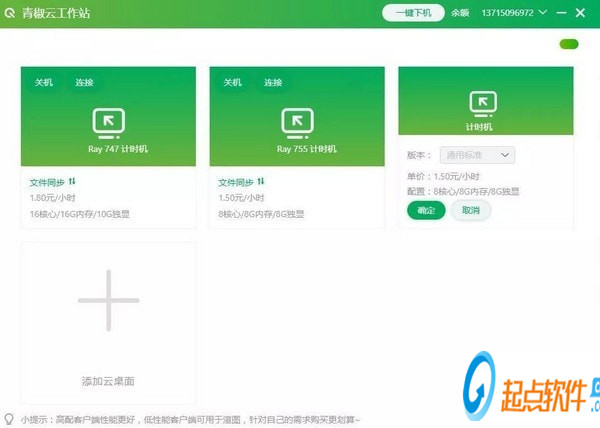The image size is (600, 428).
Task: Cancel the new machine with 取消
Action: (471, 210)
